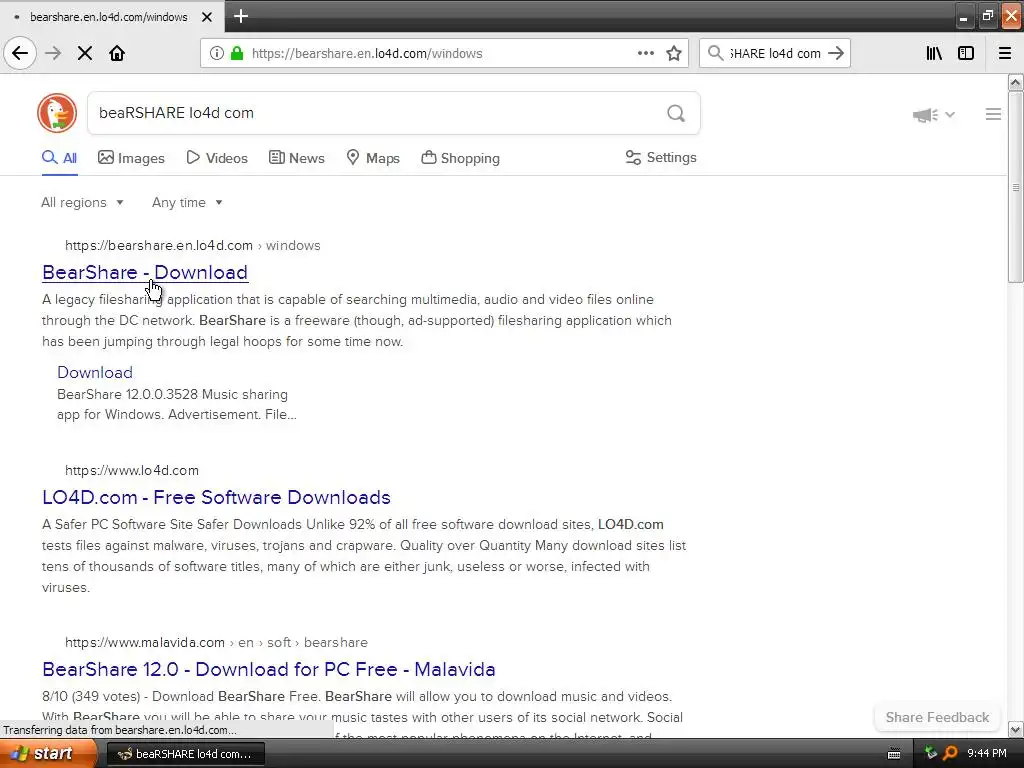Open the Firefox hamburger menu

1005,54
